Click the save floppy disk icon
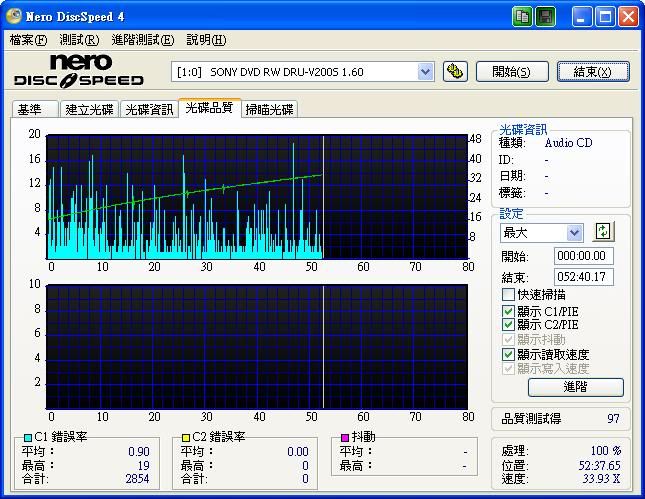 point(546,16)
